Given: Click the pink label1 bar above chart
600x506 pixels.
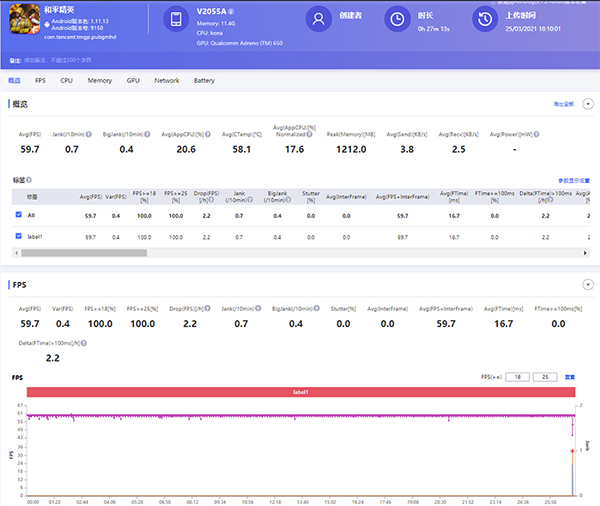Looking at the screenshot, I should tap(301, 393).
